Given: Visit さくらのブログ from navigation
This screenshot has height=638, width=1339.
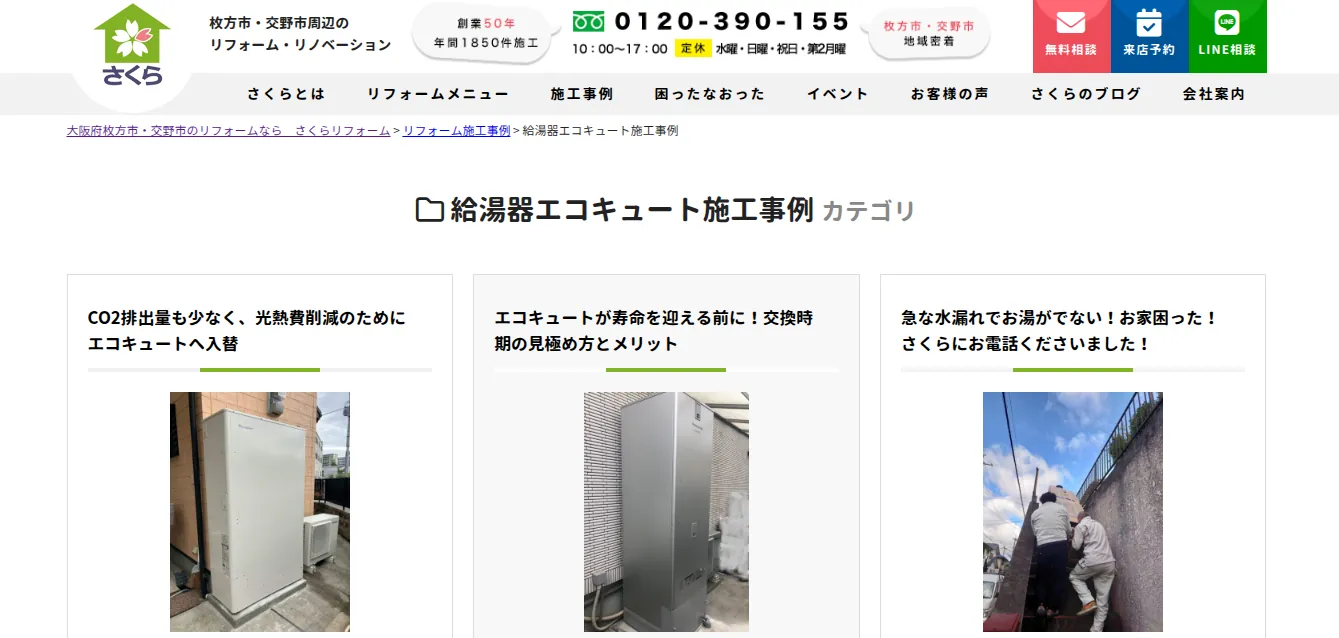Looking at the screenshot, I should [1085, 94].
